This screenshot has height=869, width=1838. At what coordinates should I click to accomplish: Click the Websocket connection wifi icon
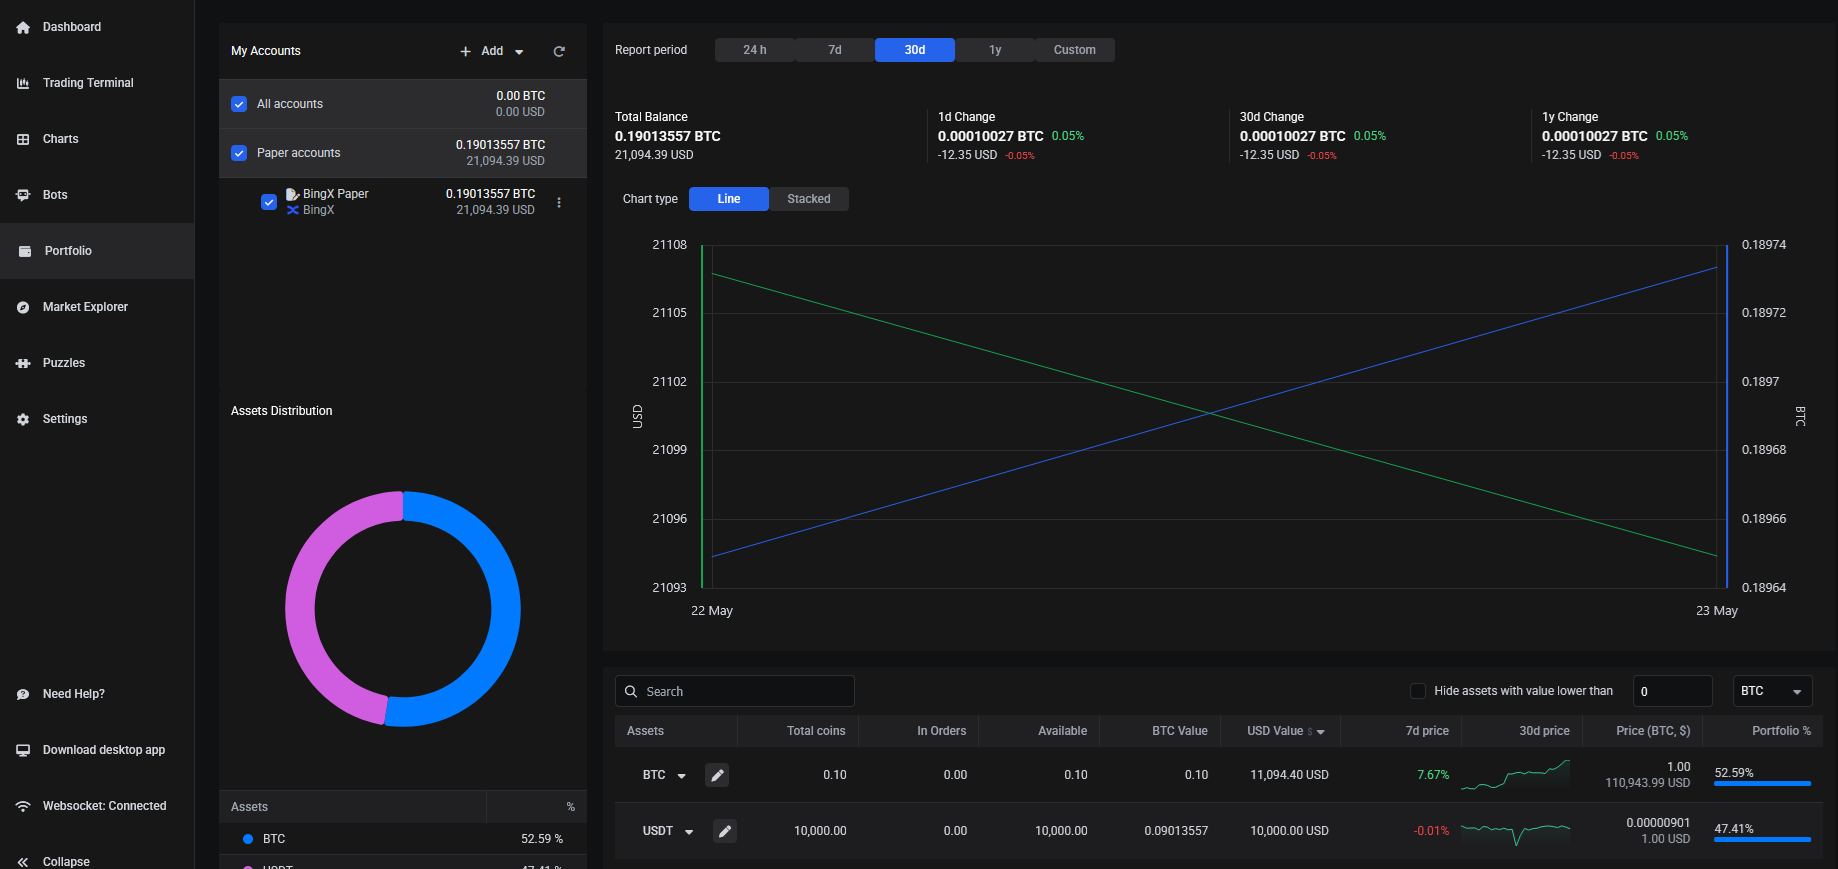pyautogui.click(x=23, y=806)
